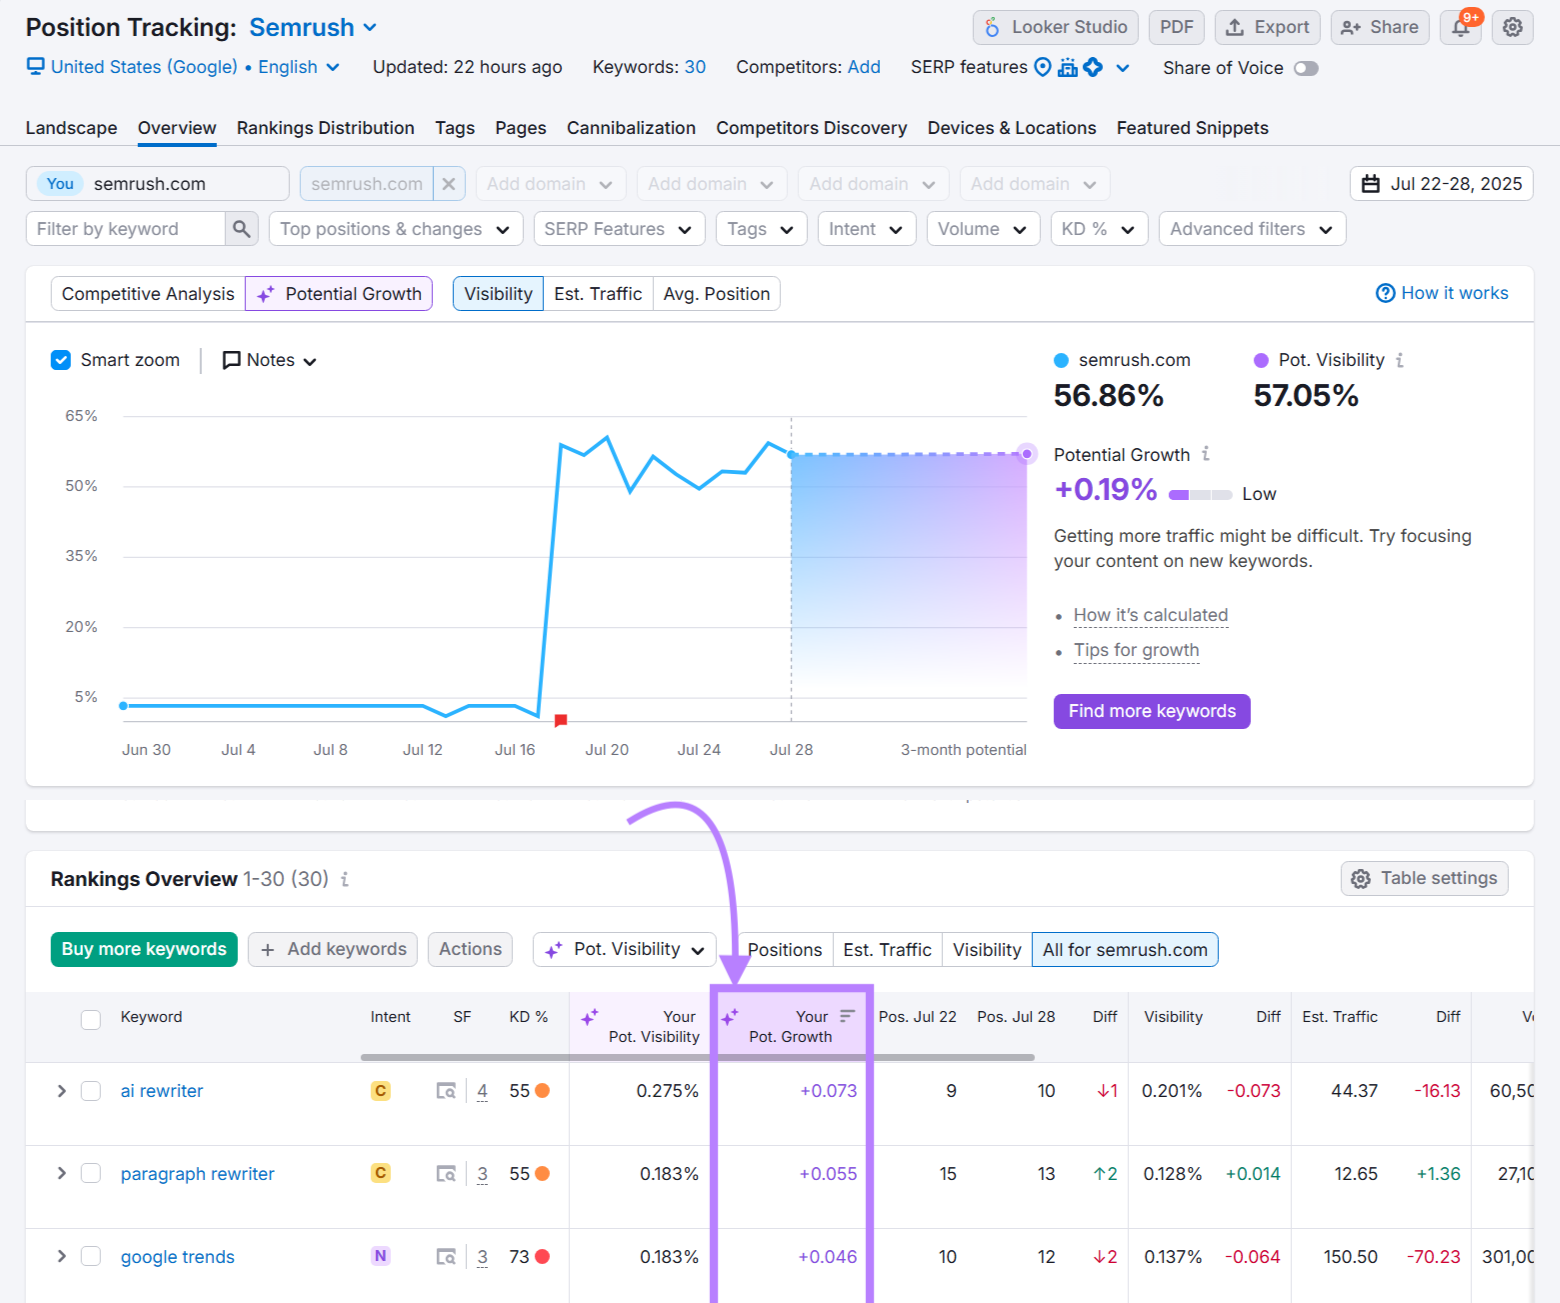Toggle the Share of Voice switch
This screenshot has width=1560, height=1303.
pyautogui.click(x=1306, y=68)
